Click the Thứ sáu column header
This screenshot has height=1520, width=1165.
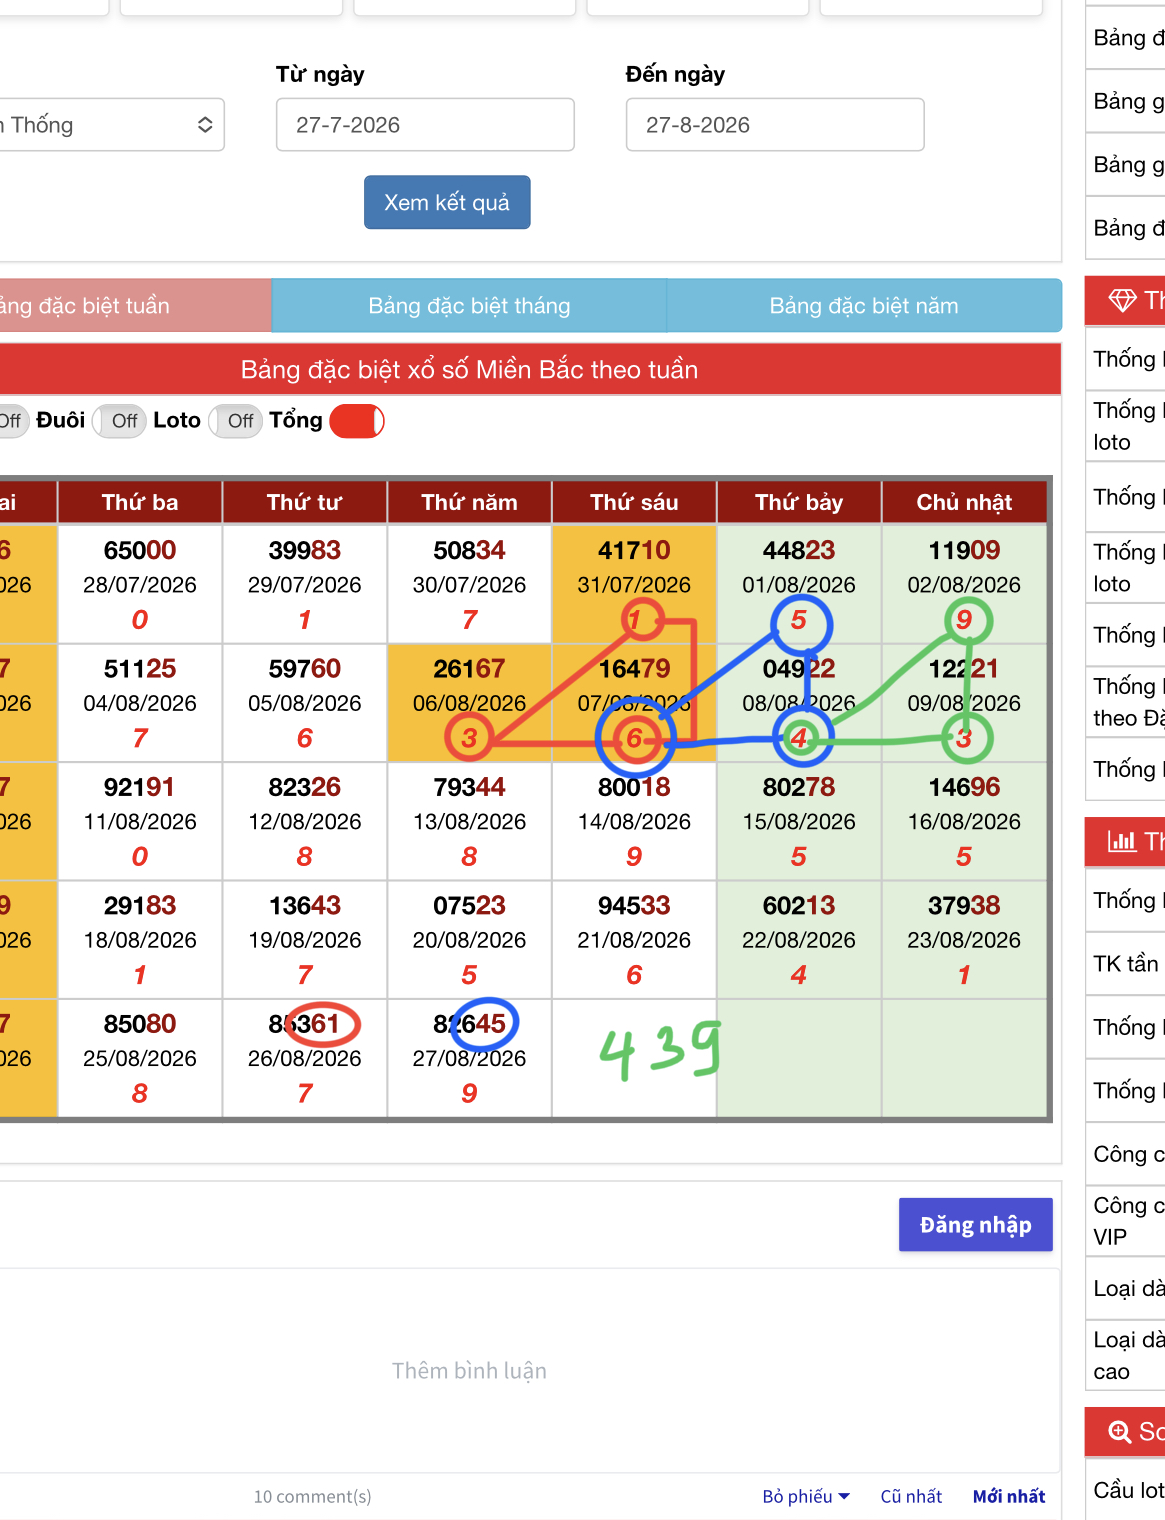tap(634, 502)
